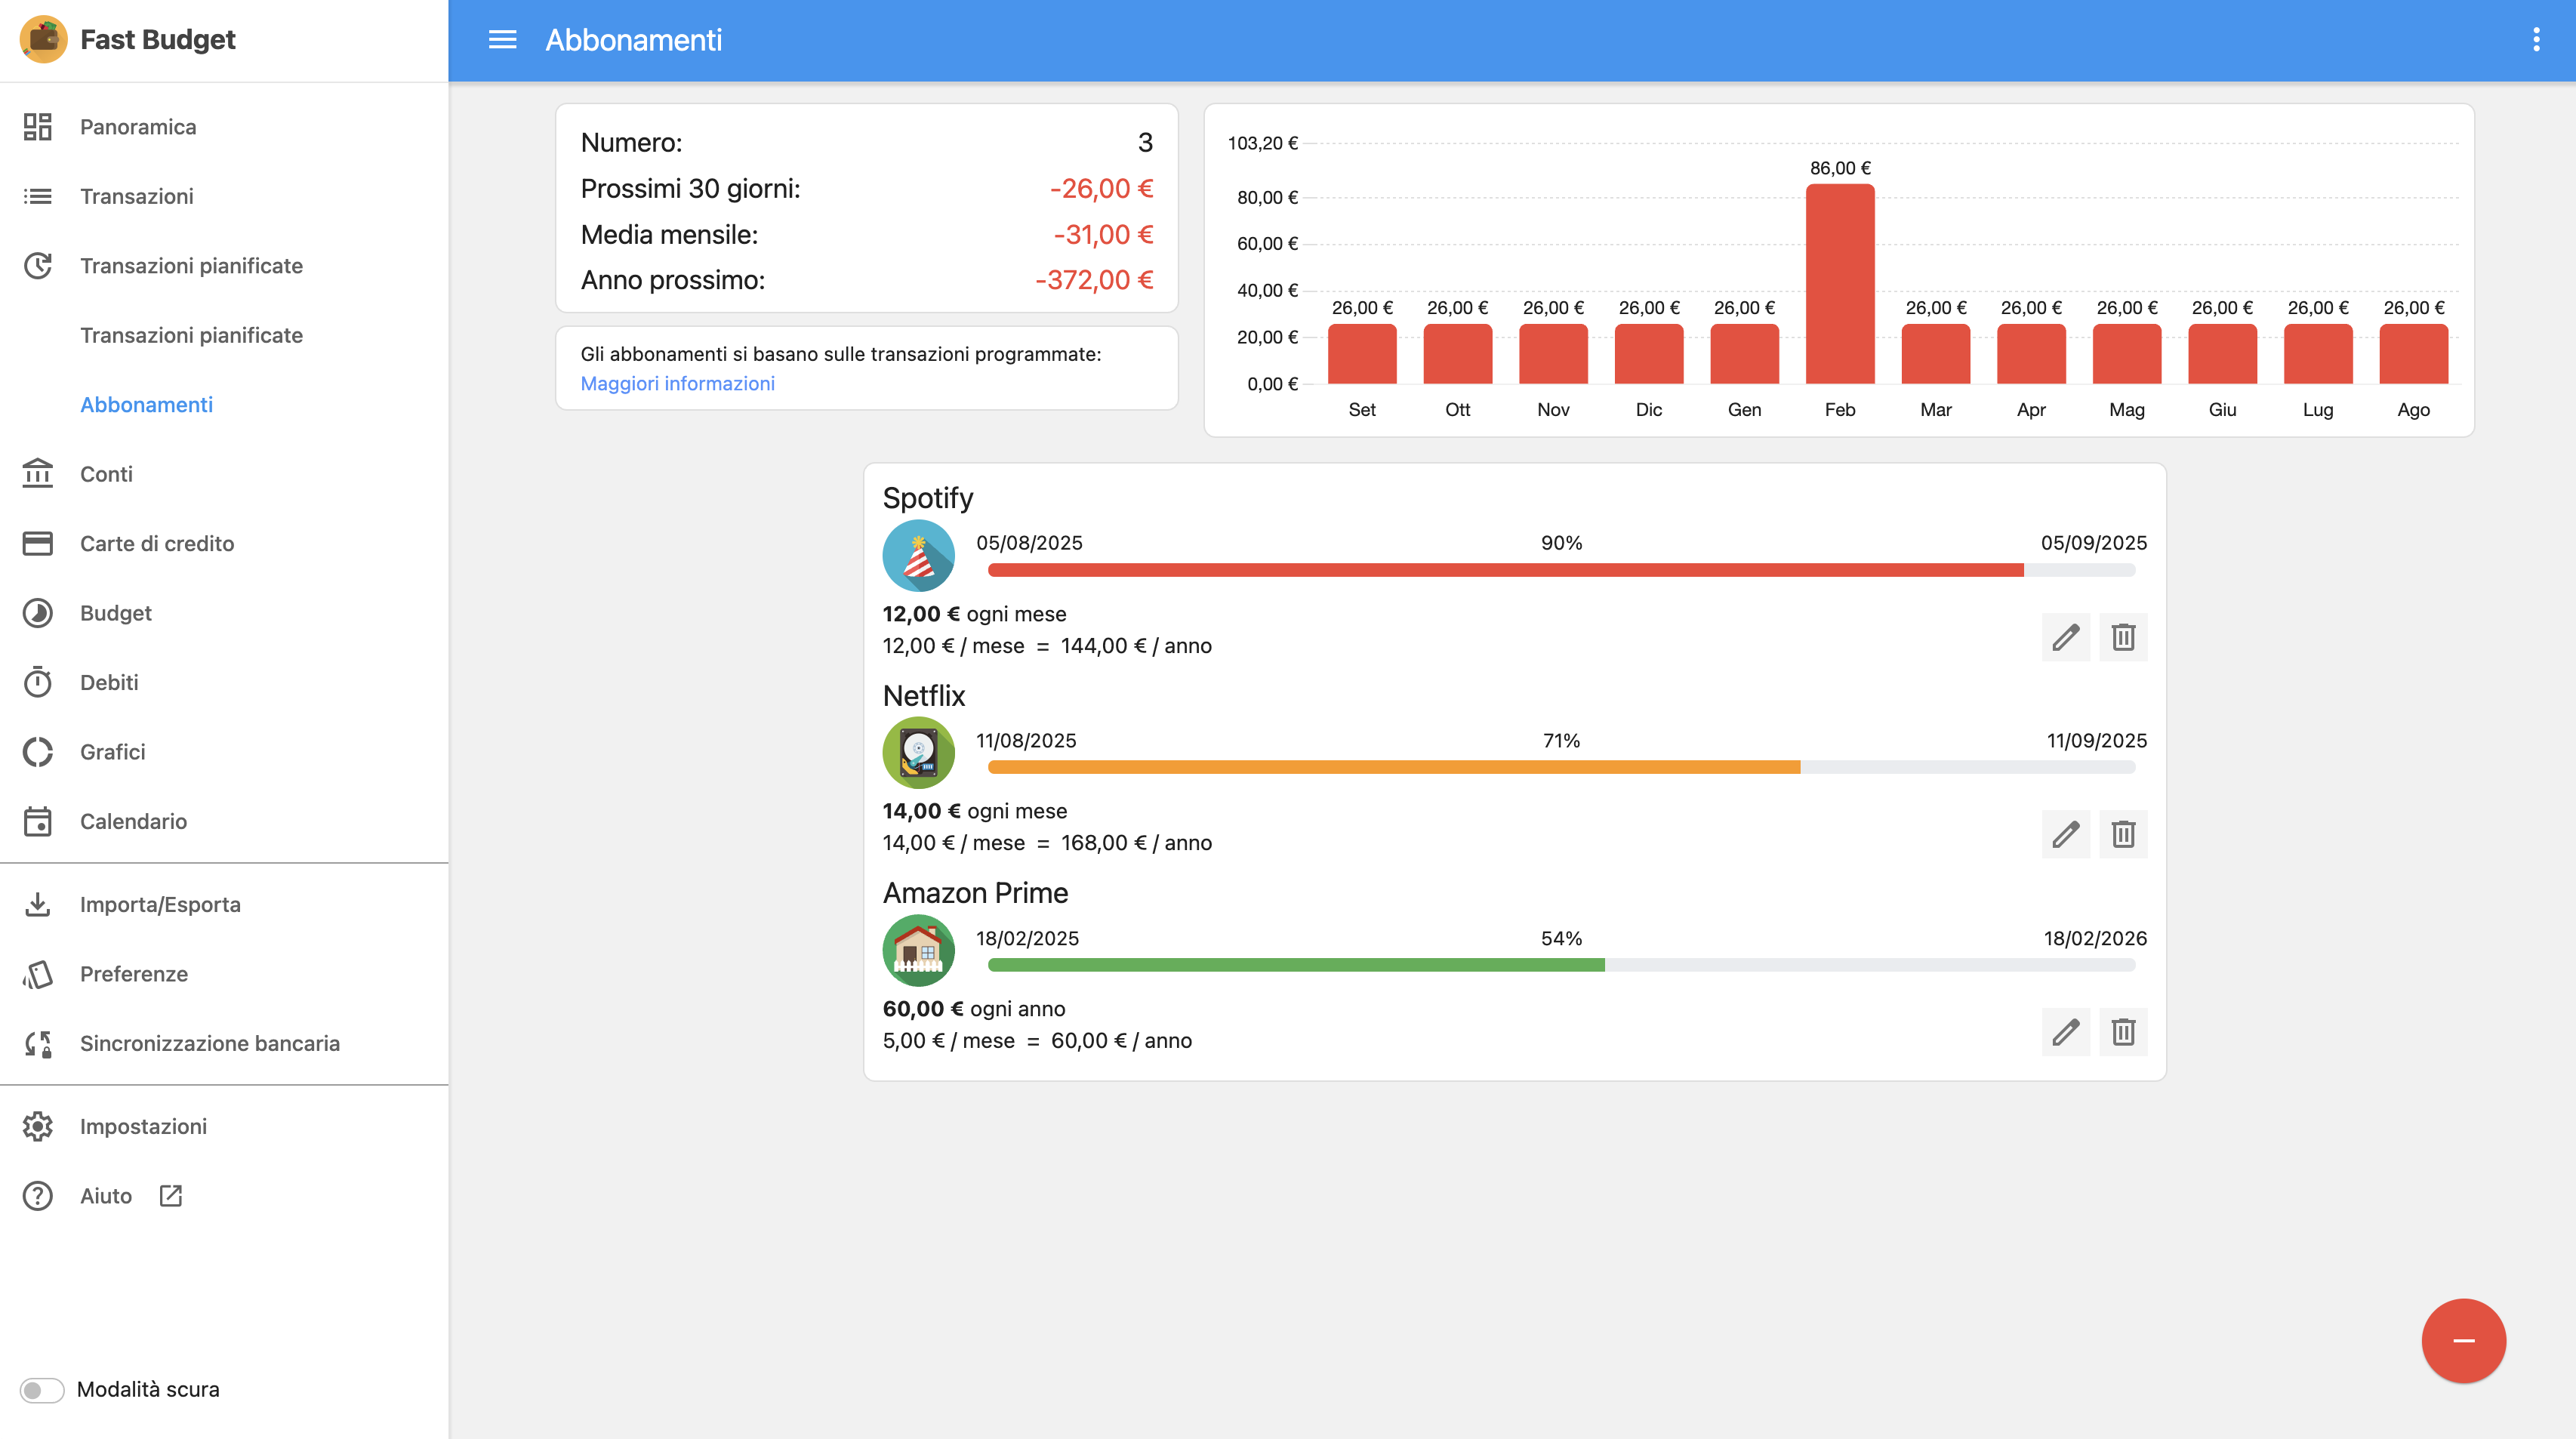Click Spotify renewal date 05/09/2025
This screenshot has width=2576, height=1439.
(2094, 543)
